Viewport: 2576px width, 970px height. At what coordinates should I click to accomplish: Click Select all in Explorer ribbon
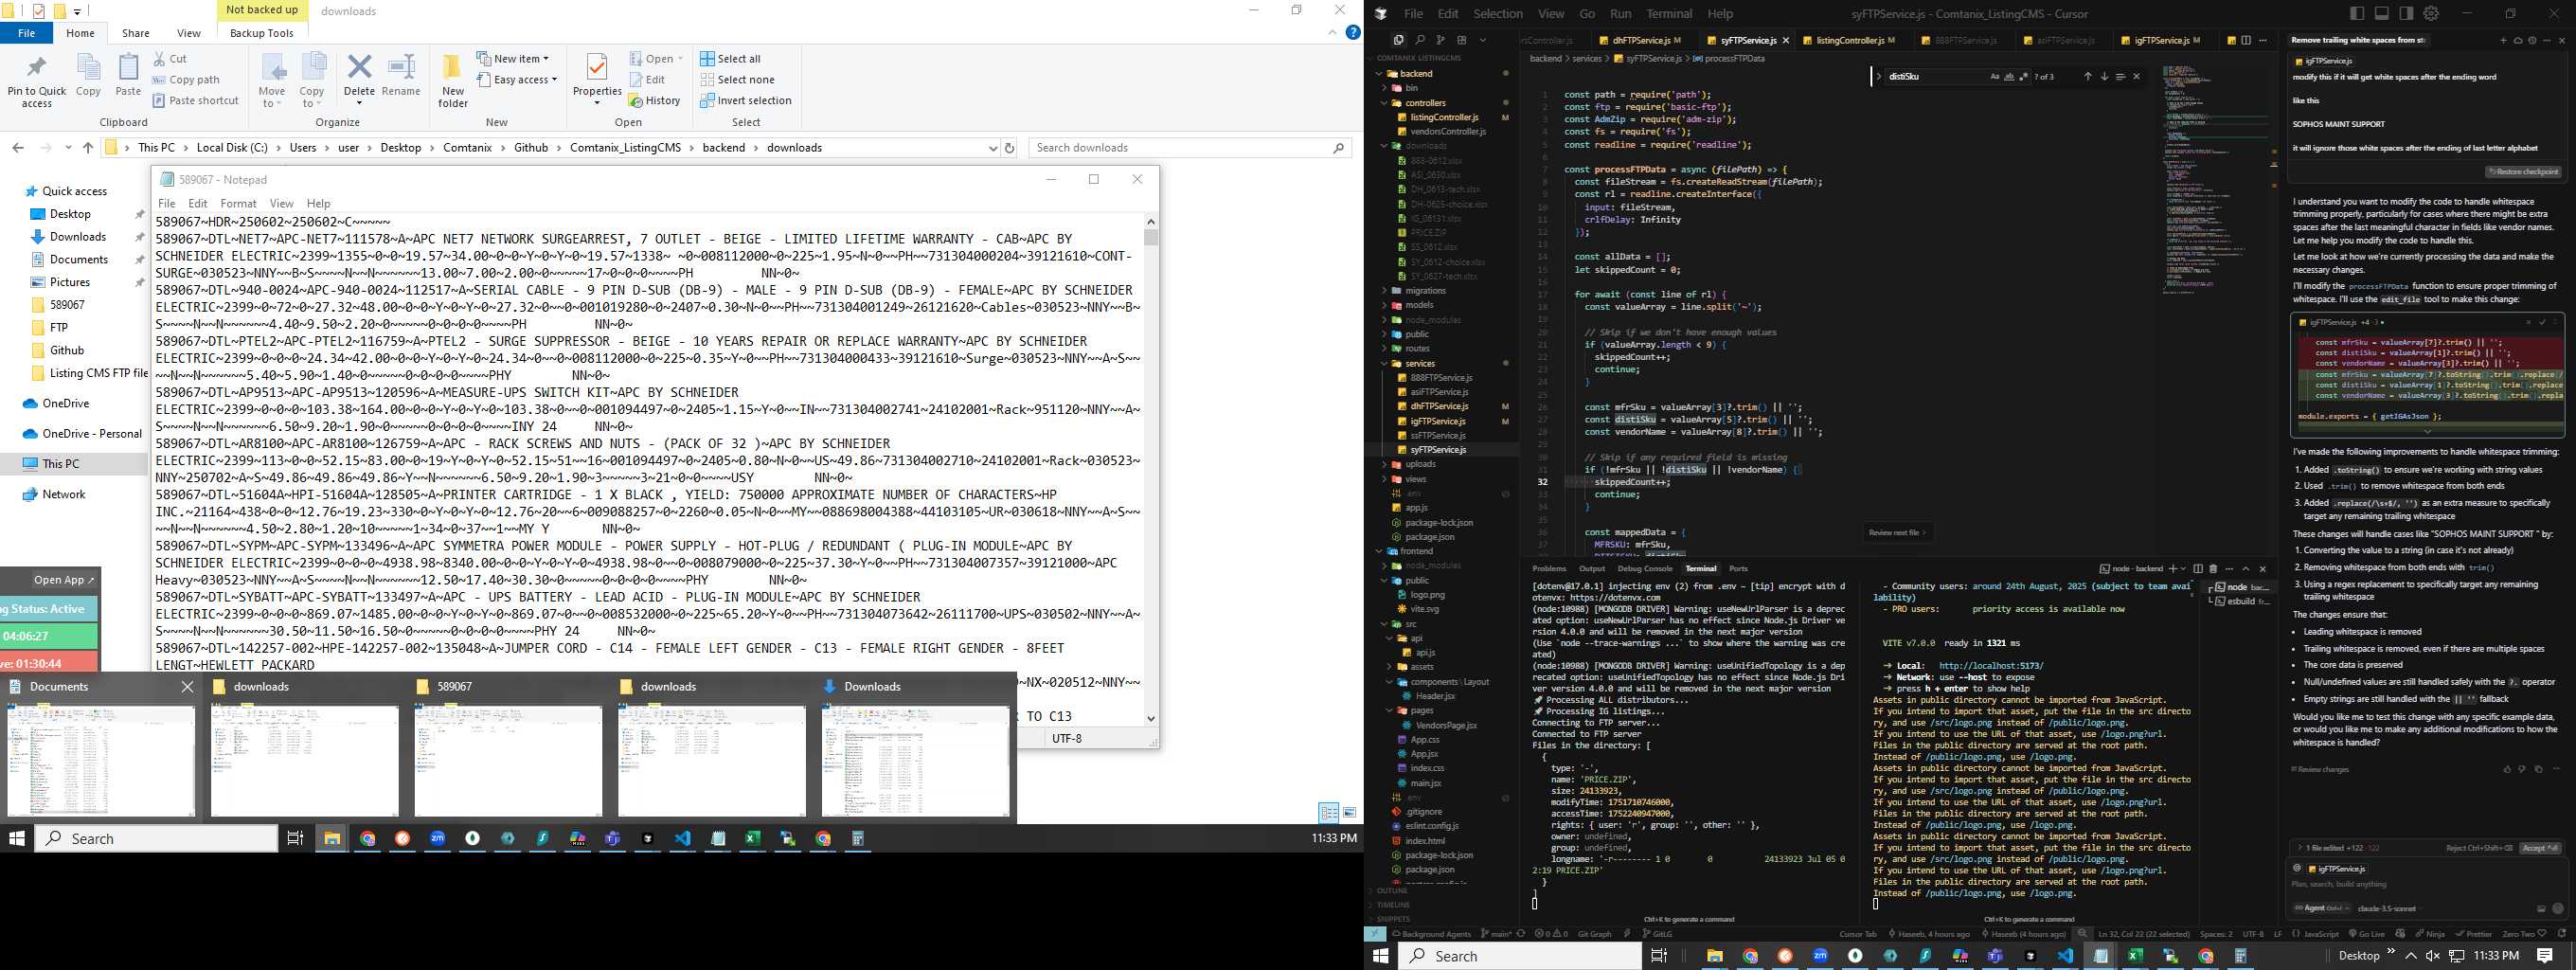click(x=730, y=58)
